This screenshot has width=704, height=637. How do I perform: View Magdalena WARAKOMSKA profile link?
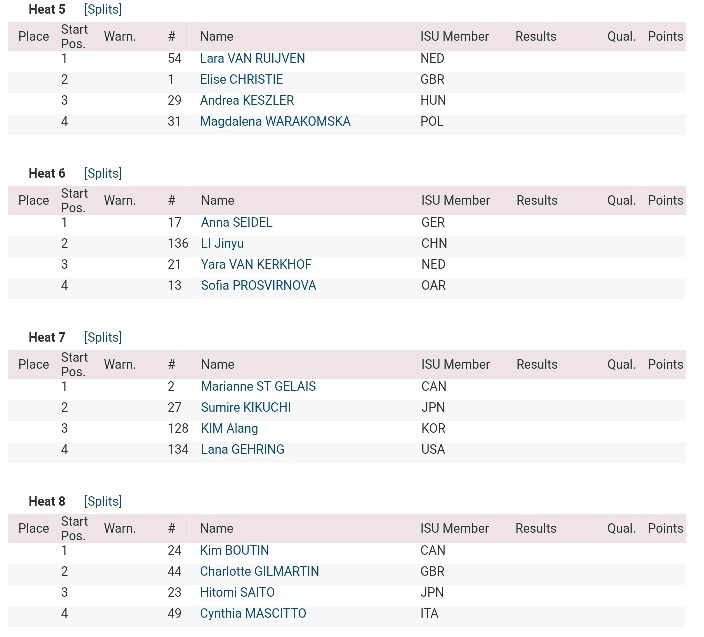[x=275, y=121]
